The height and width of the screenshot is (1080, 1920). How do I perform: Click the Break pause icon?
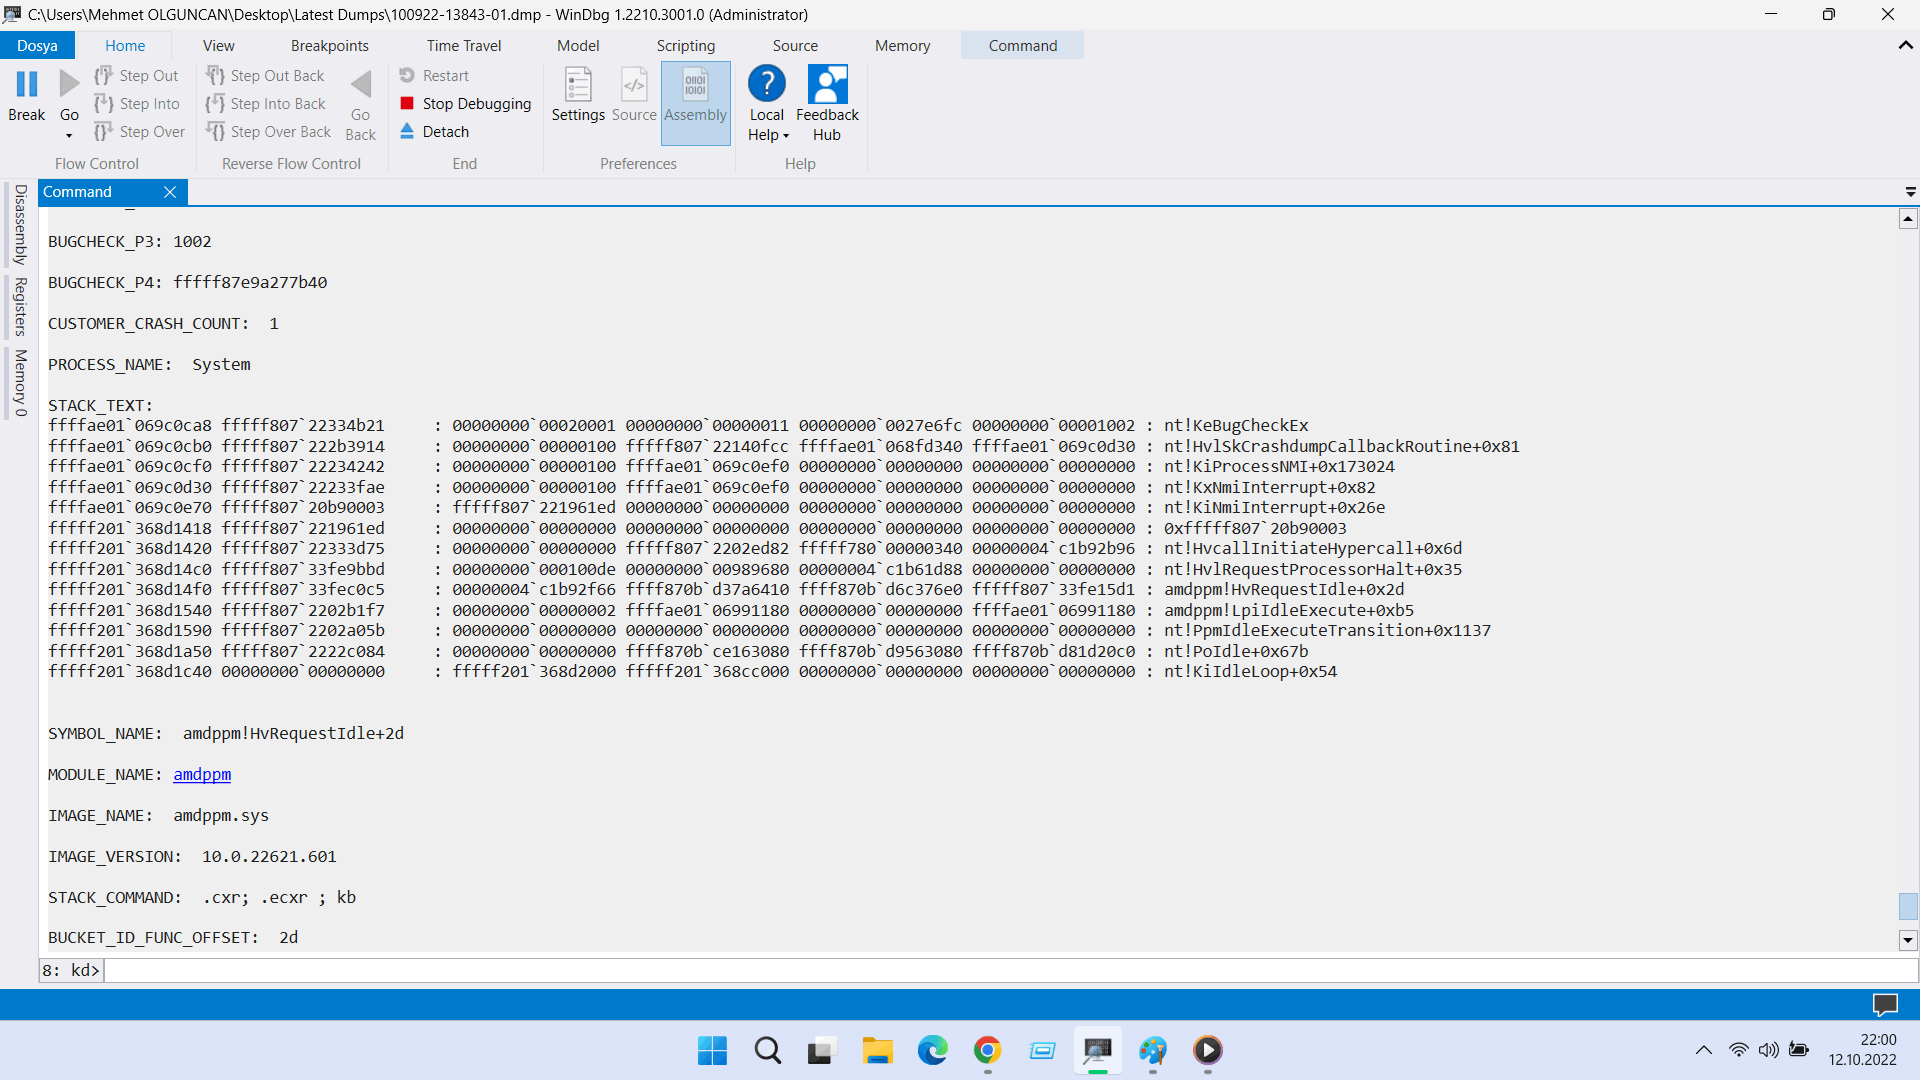pyautogui.click(x=27, y=85)
